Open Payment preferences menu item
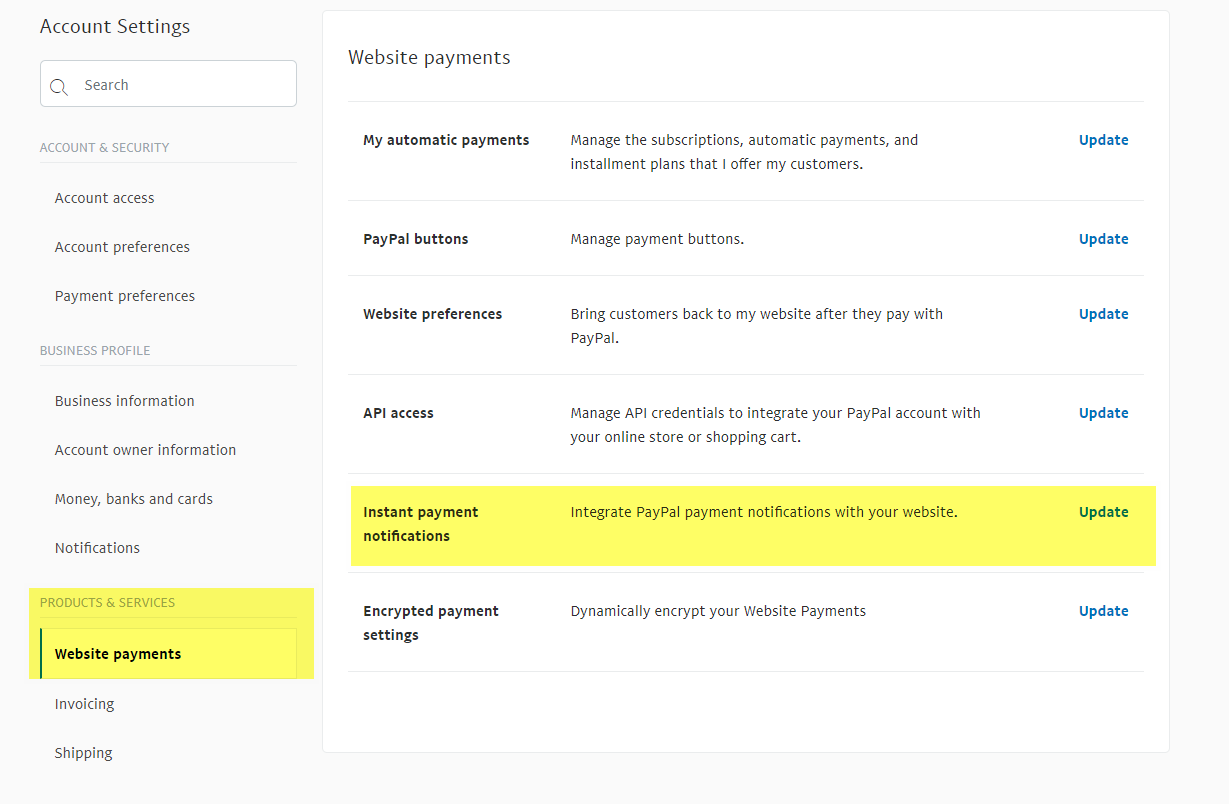The height and width of the screenshot is (804, 1229). (x=125, y=296)
